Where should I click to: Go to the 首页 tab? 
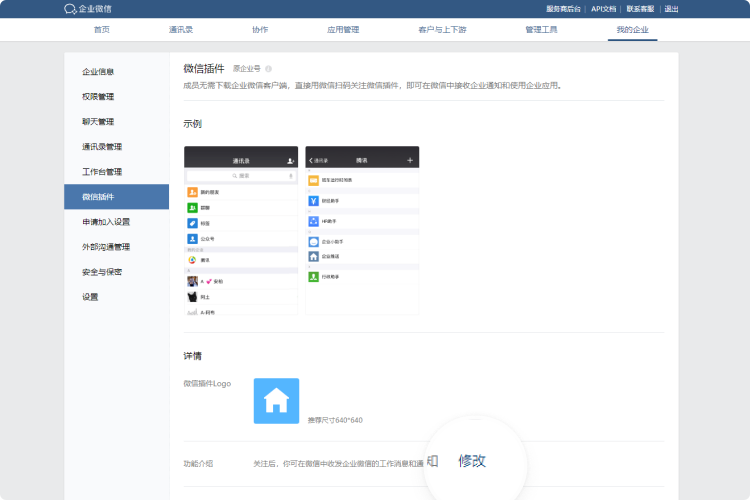point(102,30)
